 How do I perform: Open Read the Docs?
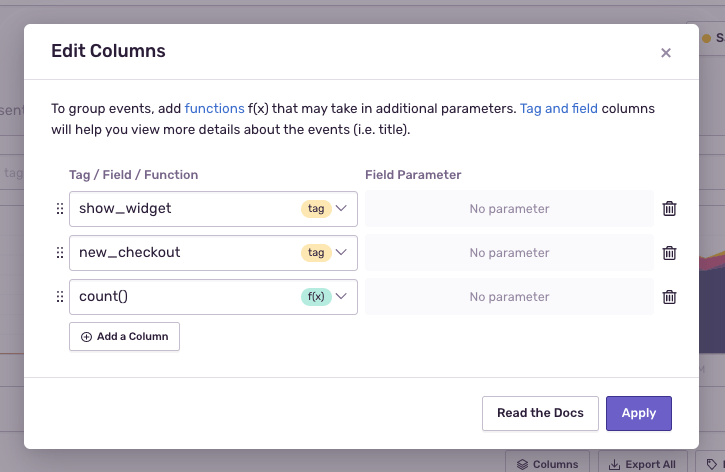pos(540,413)
